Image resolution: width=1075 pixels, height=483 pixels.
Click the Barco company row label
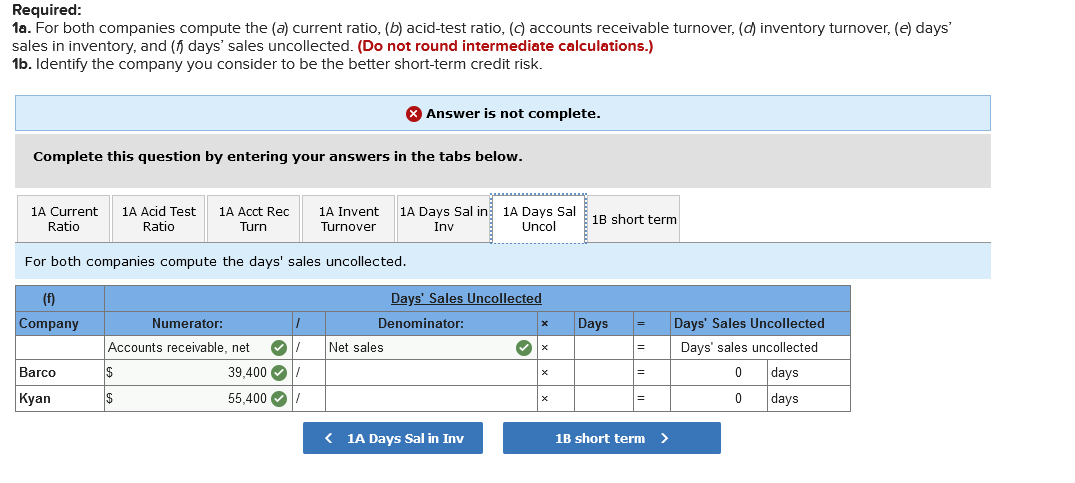pyautogui.click(x=38, y=373)
